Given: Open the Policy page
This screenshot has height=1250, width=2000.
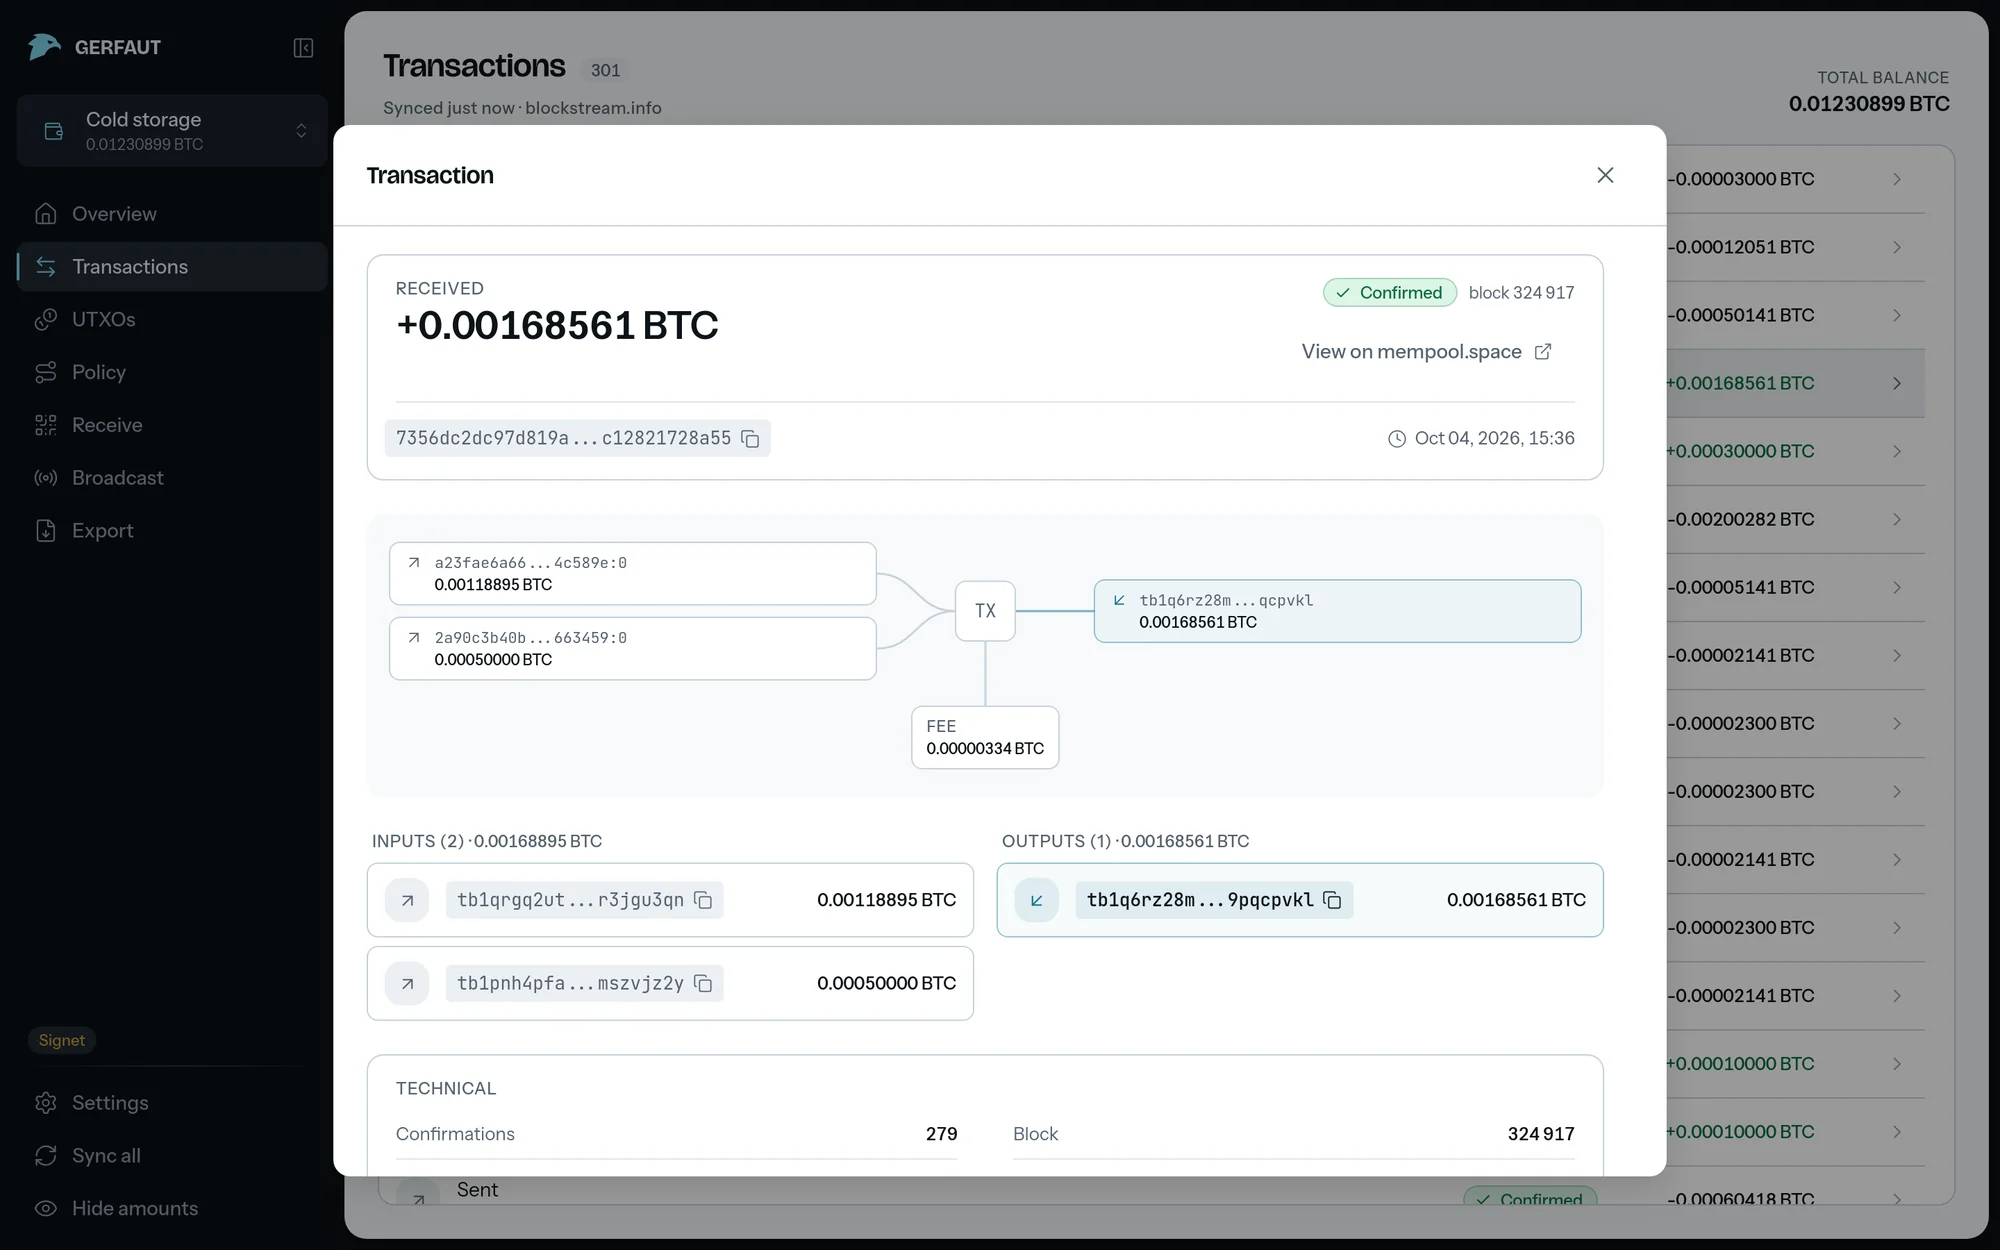Looking at the screenshot, I should (x=172, y=372).
